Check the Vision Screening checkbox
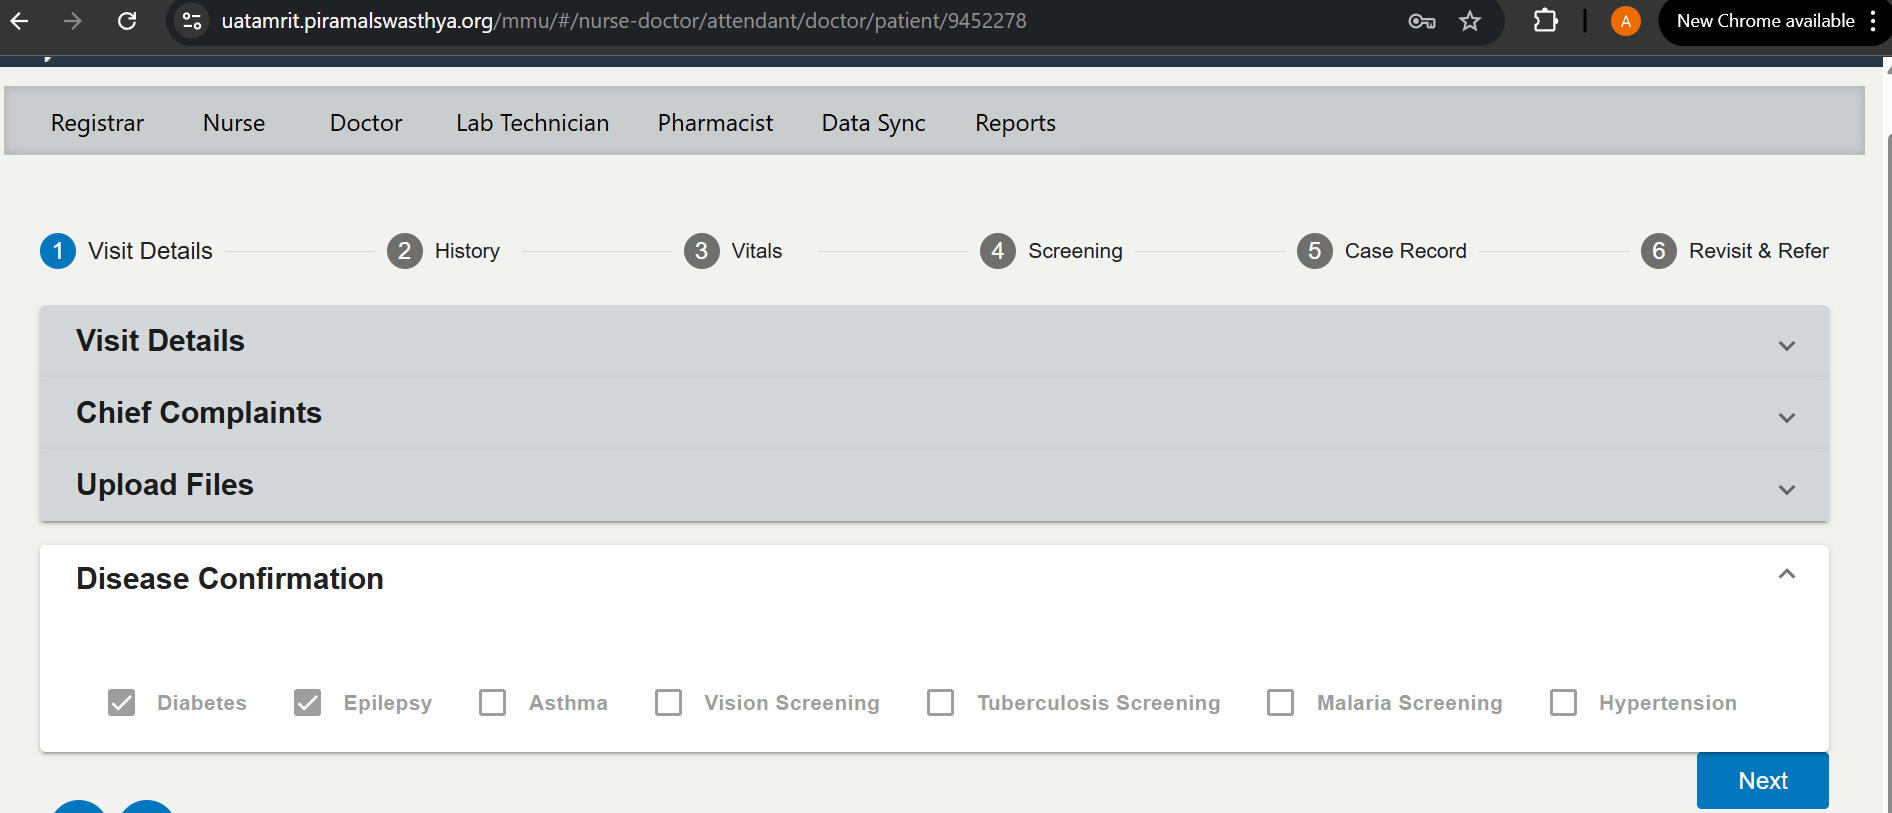This screenshot has width=1892, height=813. 669,703
